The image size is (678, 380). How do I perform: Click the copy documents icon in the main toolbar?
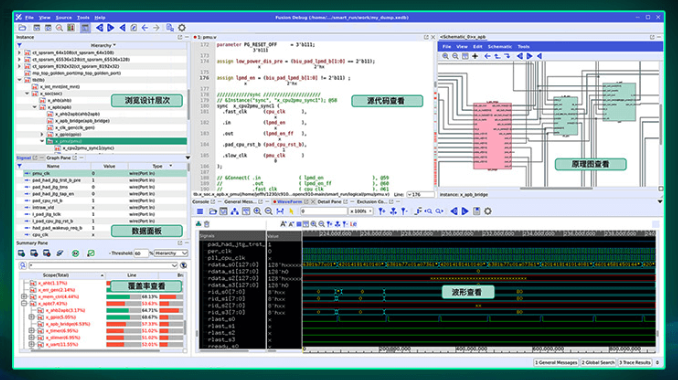[170, 28]
